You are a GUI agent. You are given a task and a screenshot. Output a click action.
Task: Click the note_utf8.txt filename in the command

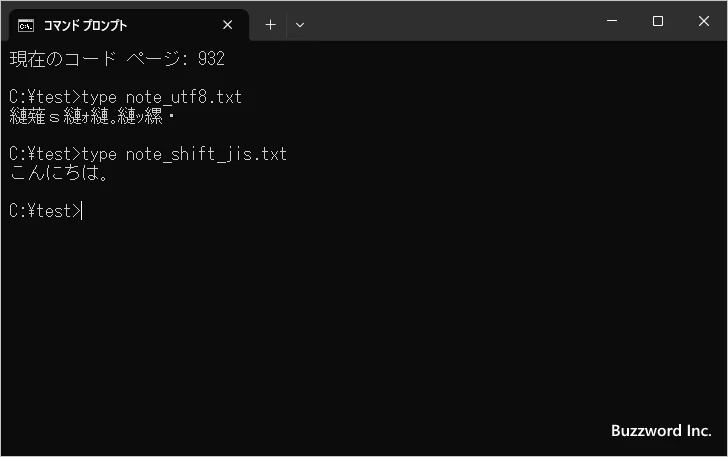[x=184, y=97]
